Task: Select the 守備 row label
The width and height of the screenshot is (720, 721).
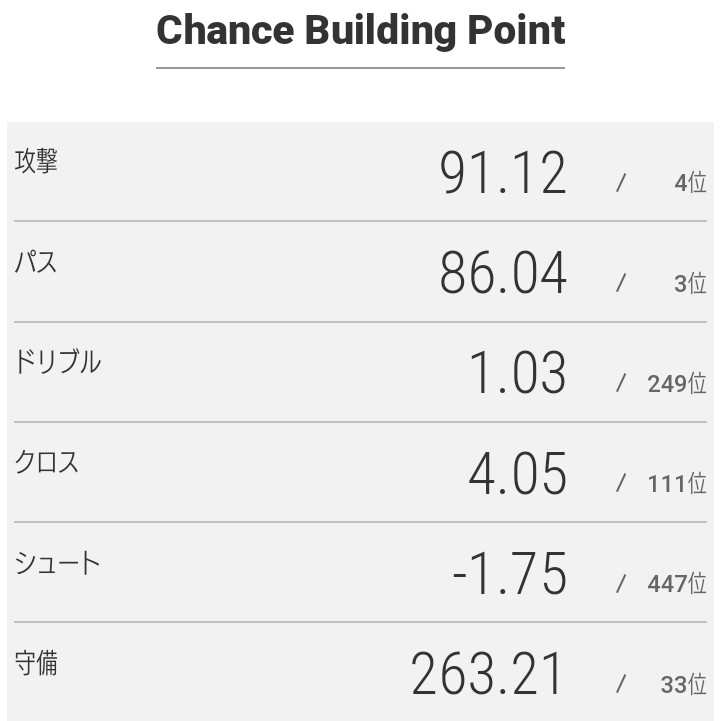Action: tap(36, 663)
